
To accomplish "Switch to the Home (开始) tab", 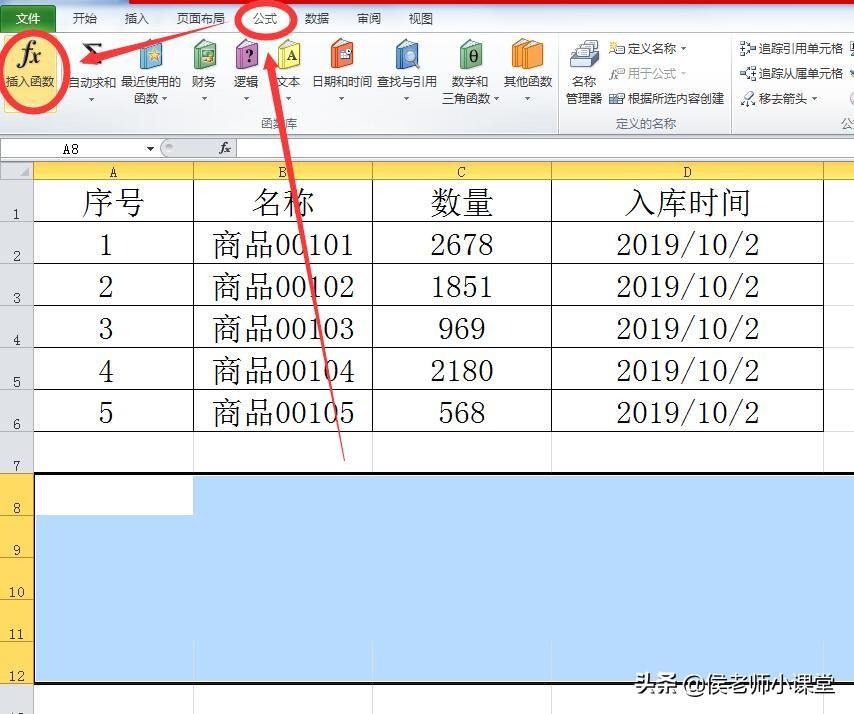I will tap(84, 19).
